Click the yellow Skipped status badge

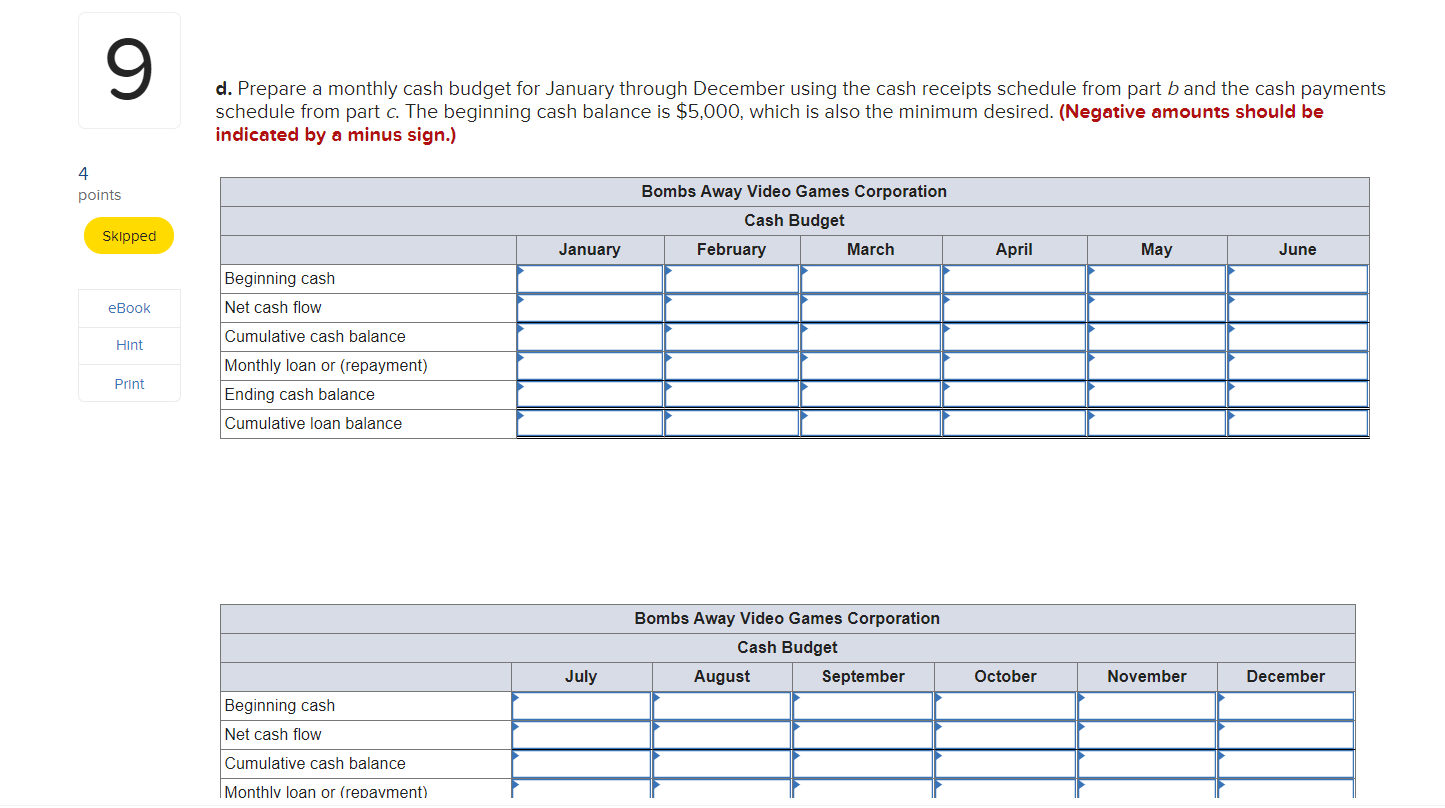[129, 236]
